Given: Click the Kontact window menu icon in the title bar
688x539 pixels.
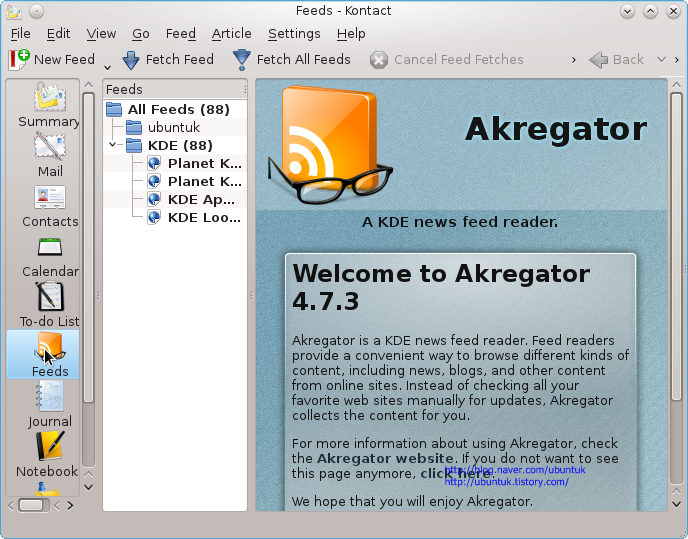Looking at the screenshot, I should (x=14, y=11).
